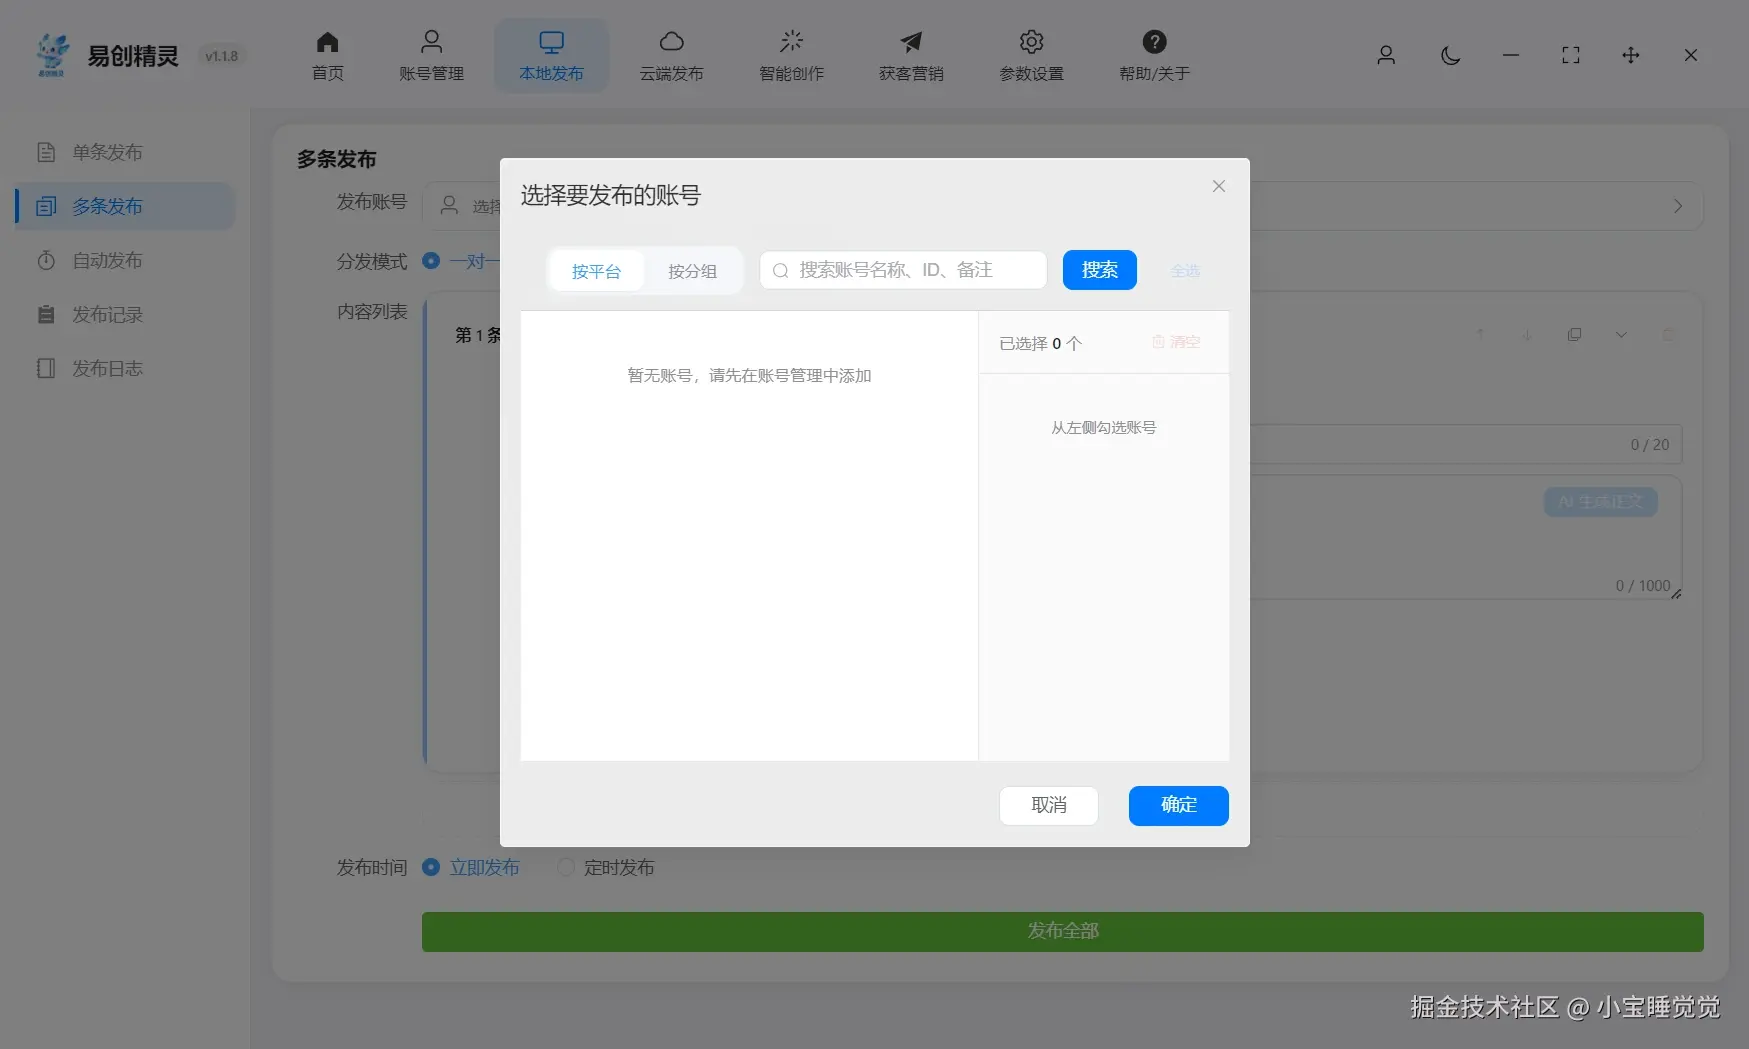Open 参数设置 settings
The height and width of the screenshot is (1049, 1749).
(1030, 55)
